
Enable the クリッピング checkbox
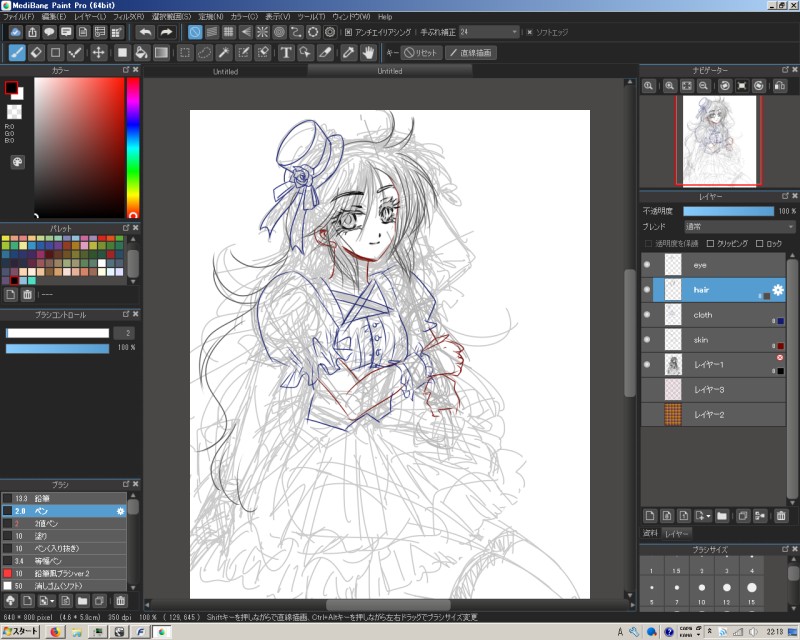coord(710,243)
